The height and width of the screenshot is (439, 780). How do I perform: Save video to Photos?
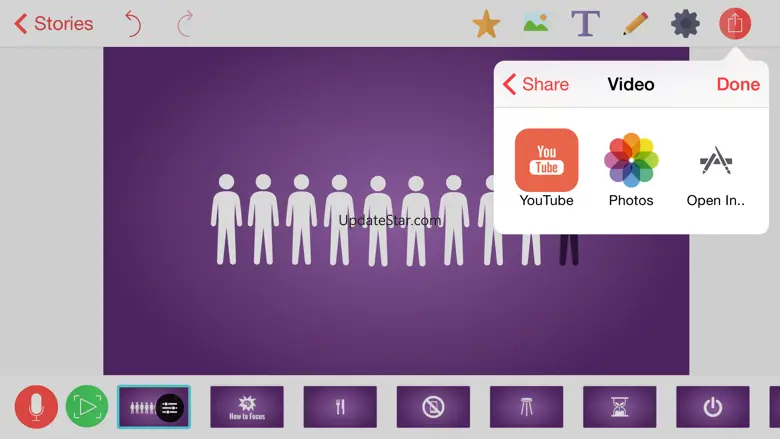(631, 169)
